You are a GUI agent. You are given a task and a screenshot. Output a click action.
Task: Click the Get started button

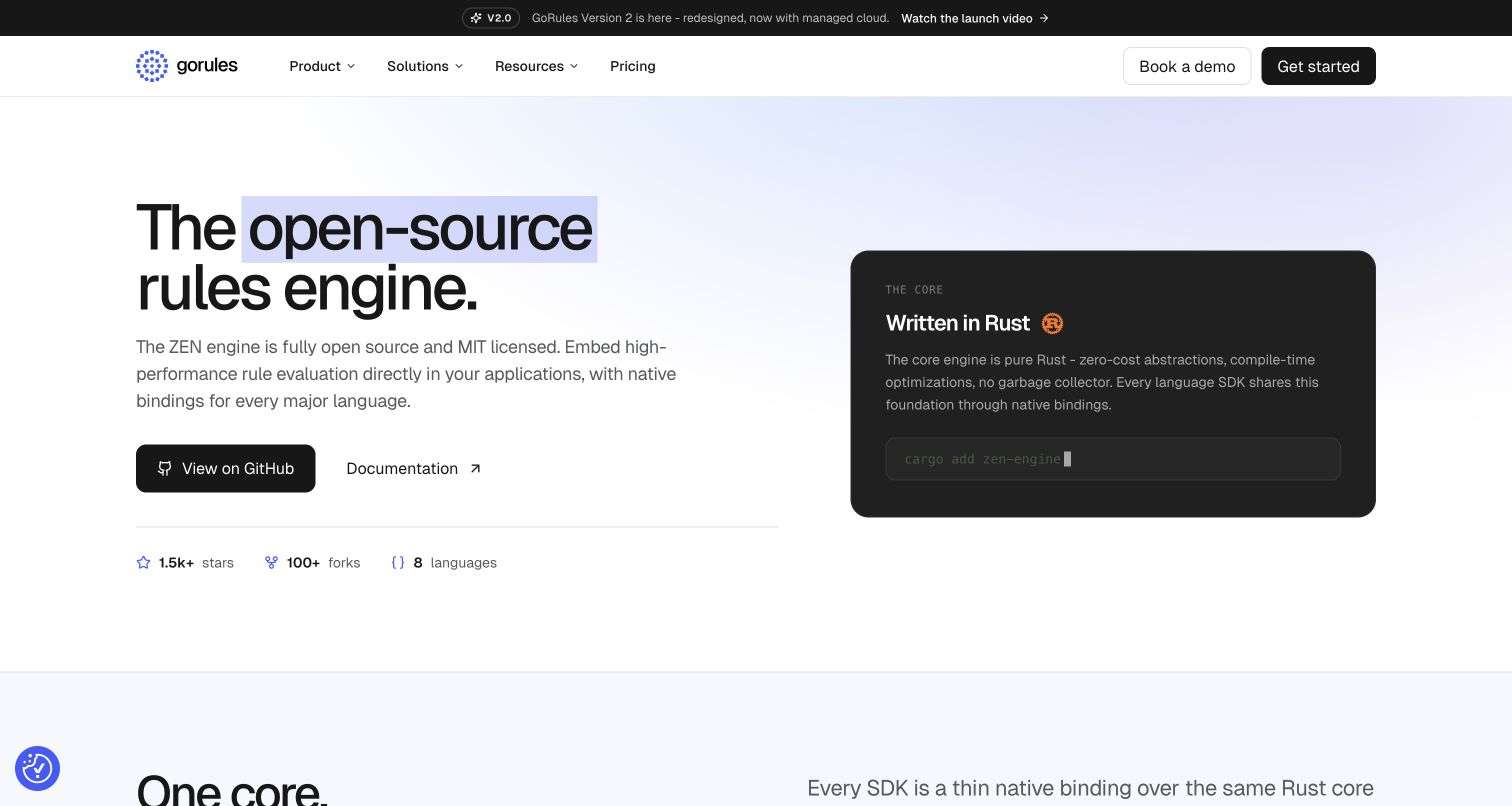[x=1318, y=66]
